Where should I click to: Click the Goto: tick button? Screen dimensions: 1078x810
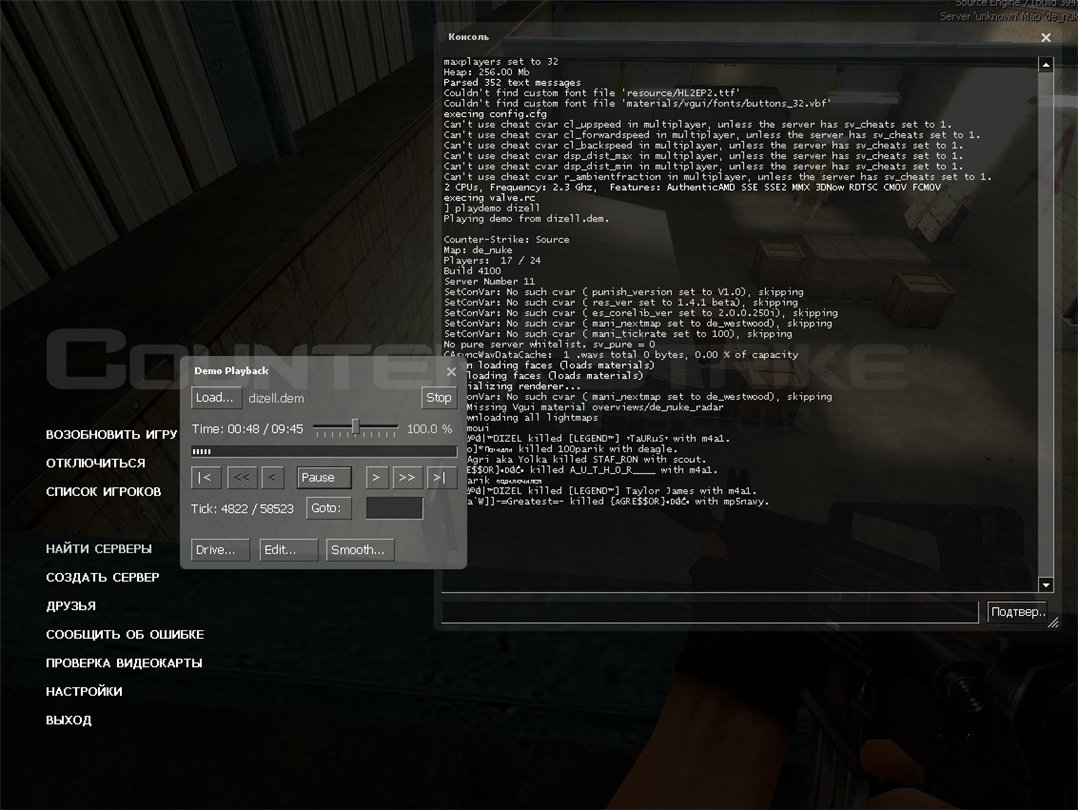click(x=329, y=508)
